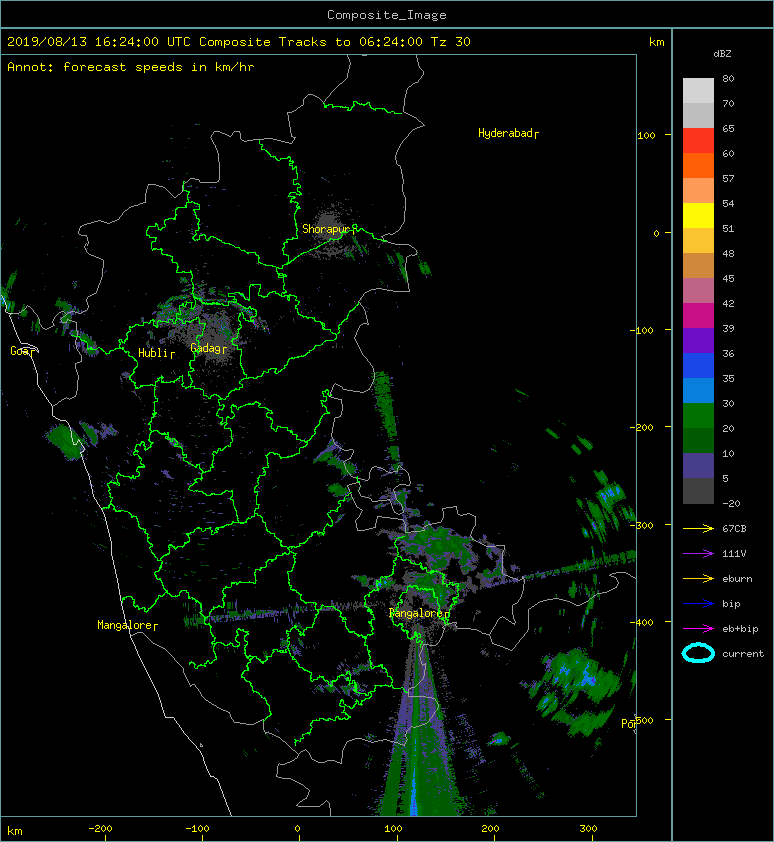Click the Composite_Image title text
Screen dimensions: 774x842
tap(387, 15)
